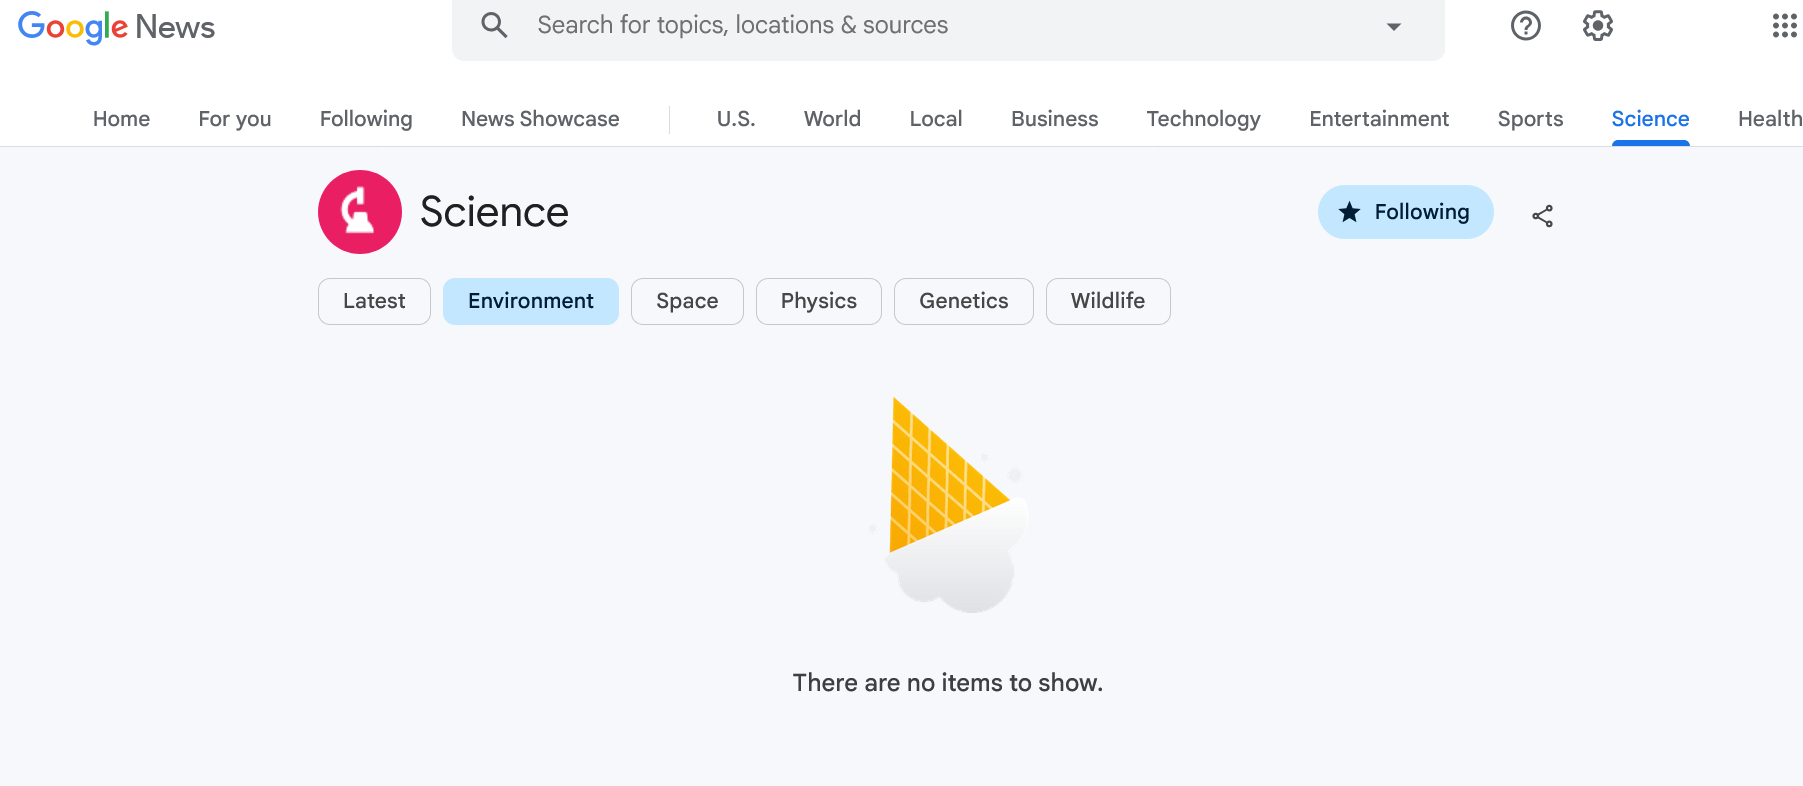Open the Settings gear icon
This screenshot has height=786, width=1803.
click(x=1597, y=26)
